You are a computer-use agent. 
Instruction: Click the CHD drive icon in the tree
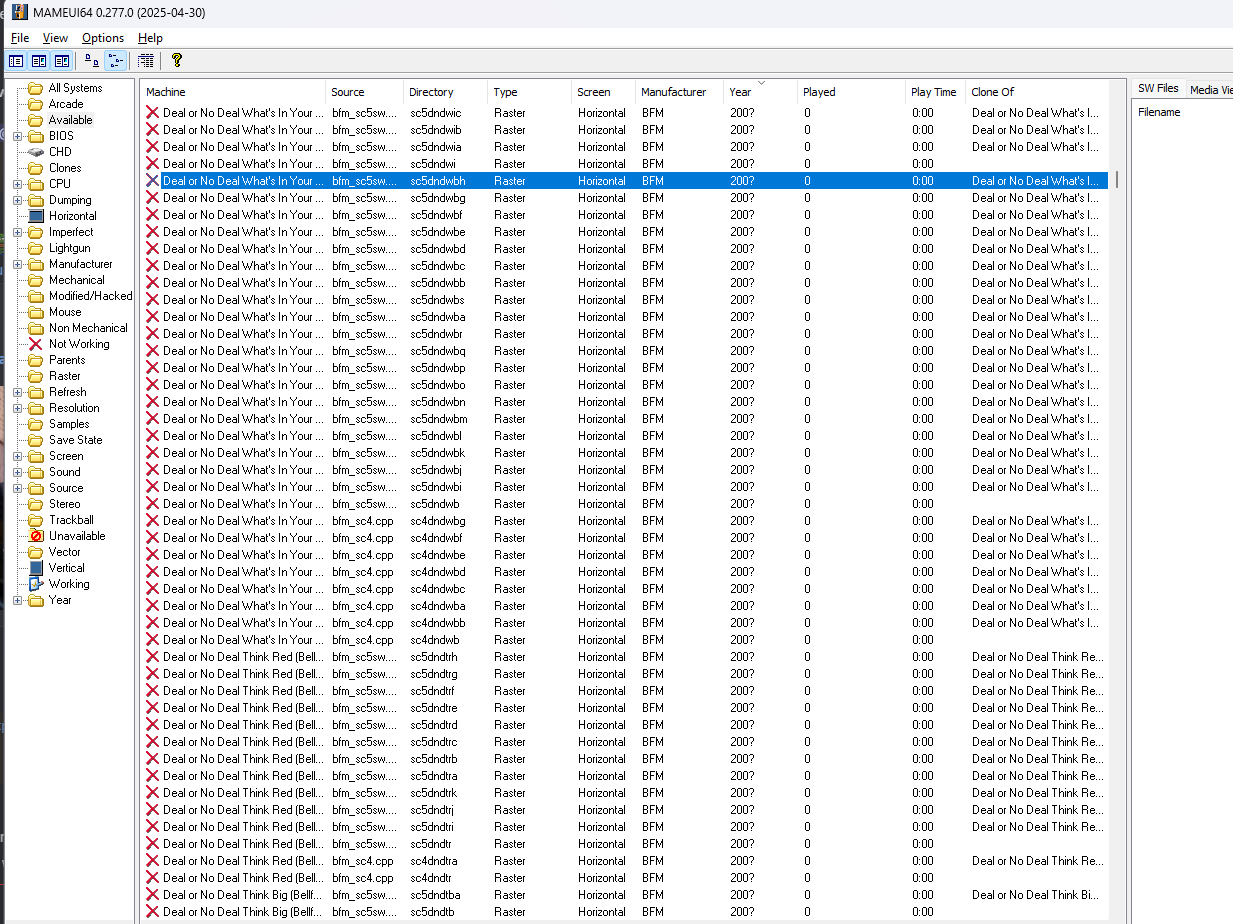tap(35, 152)
